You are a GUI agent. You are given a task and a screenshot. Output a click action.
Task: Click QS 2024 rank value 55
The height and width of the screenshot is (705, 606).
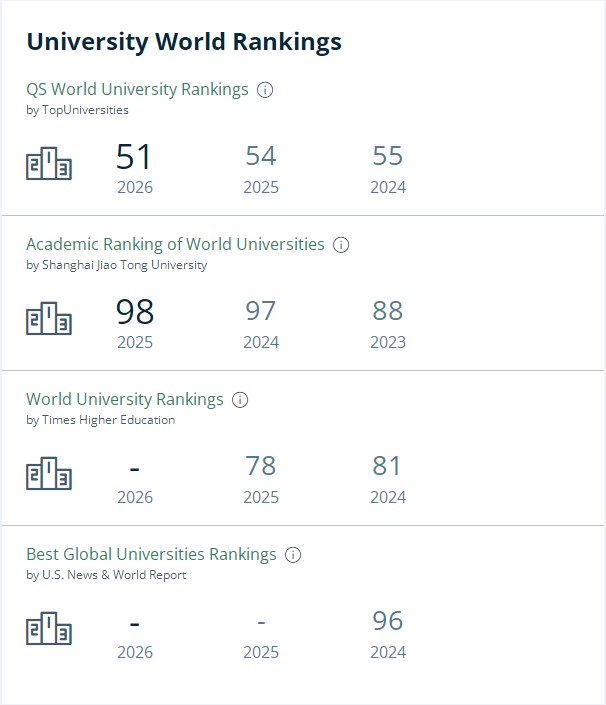[x=388, y=156]
